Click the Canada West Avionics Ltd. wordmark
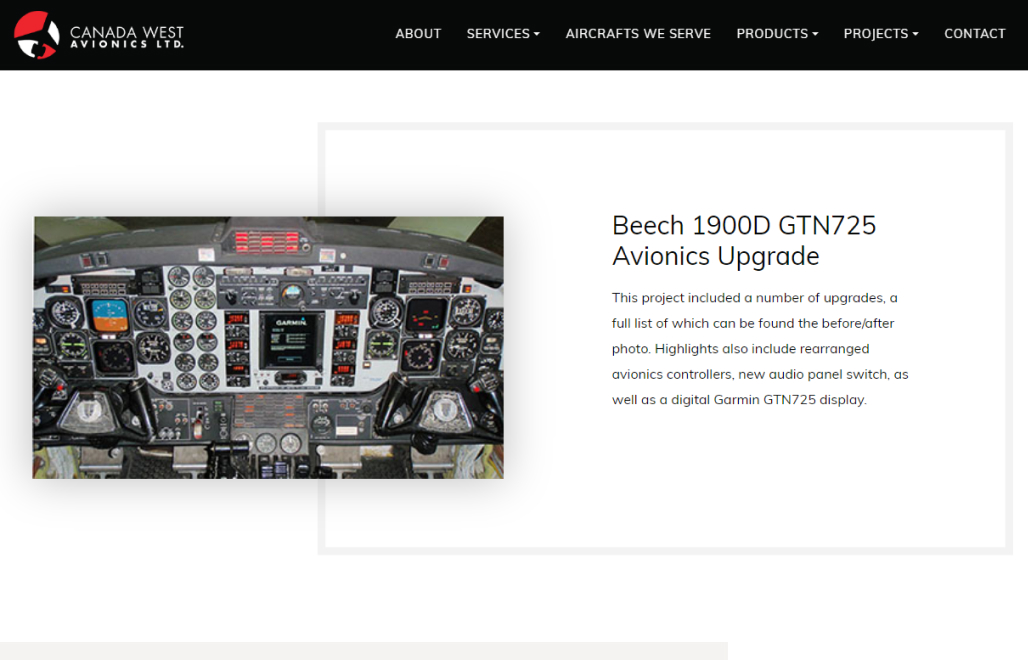Screen dimensions: 1028x660 coord(127,37)
